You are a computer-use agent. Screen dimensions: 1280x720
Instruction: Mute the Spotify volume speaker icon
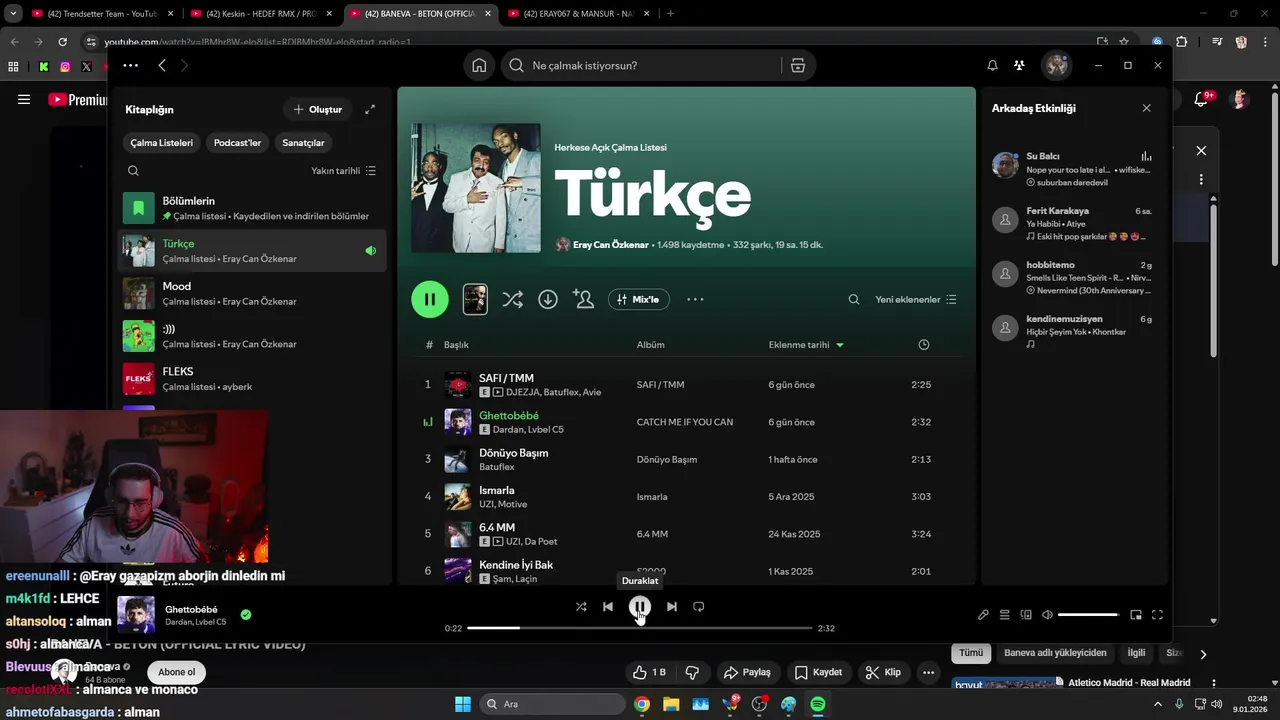(1047, 615)
